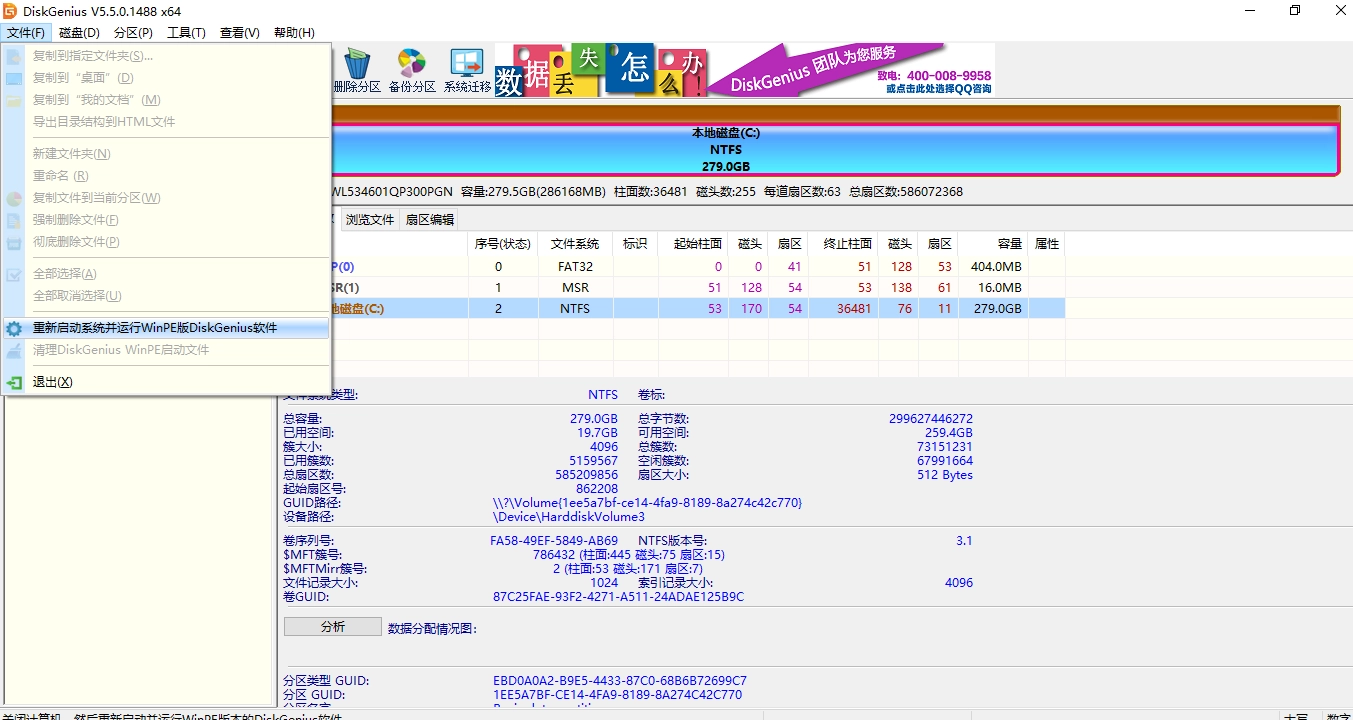Click the 分区 GUID value 1EE5A7BF-CE14-4FA9-8189-8A274C42C770
1353x720 pixels.
click(617, 695)
